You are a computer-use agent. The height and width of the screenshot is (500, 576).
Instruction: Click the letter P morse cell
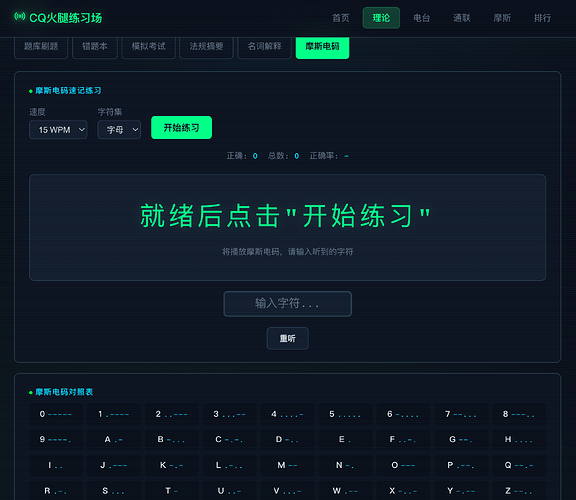[461, 465]
